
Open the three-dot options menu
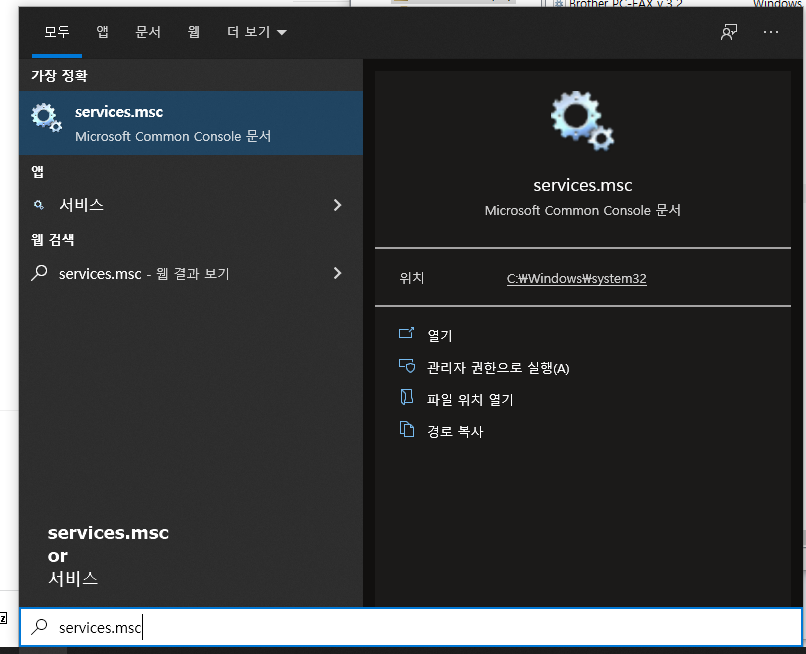pyautogui.click(x=771, y=32)
